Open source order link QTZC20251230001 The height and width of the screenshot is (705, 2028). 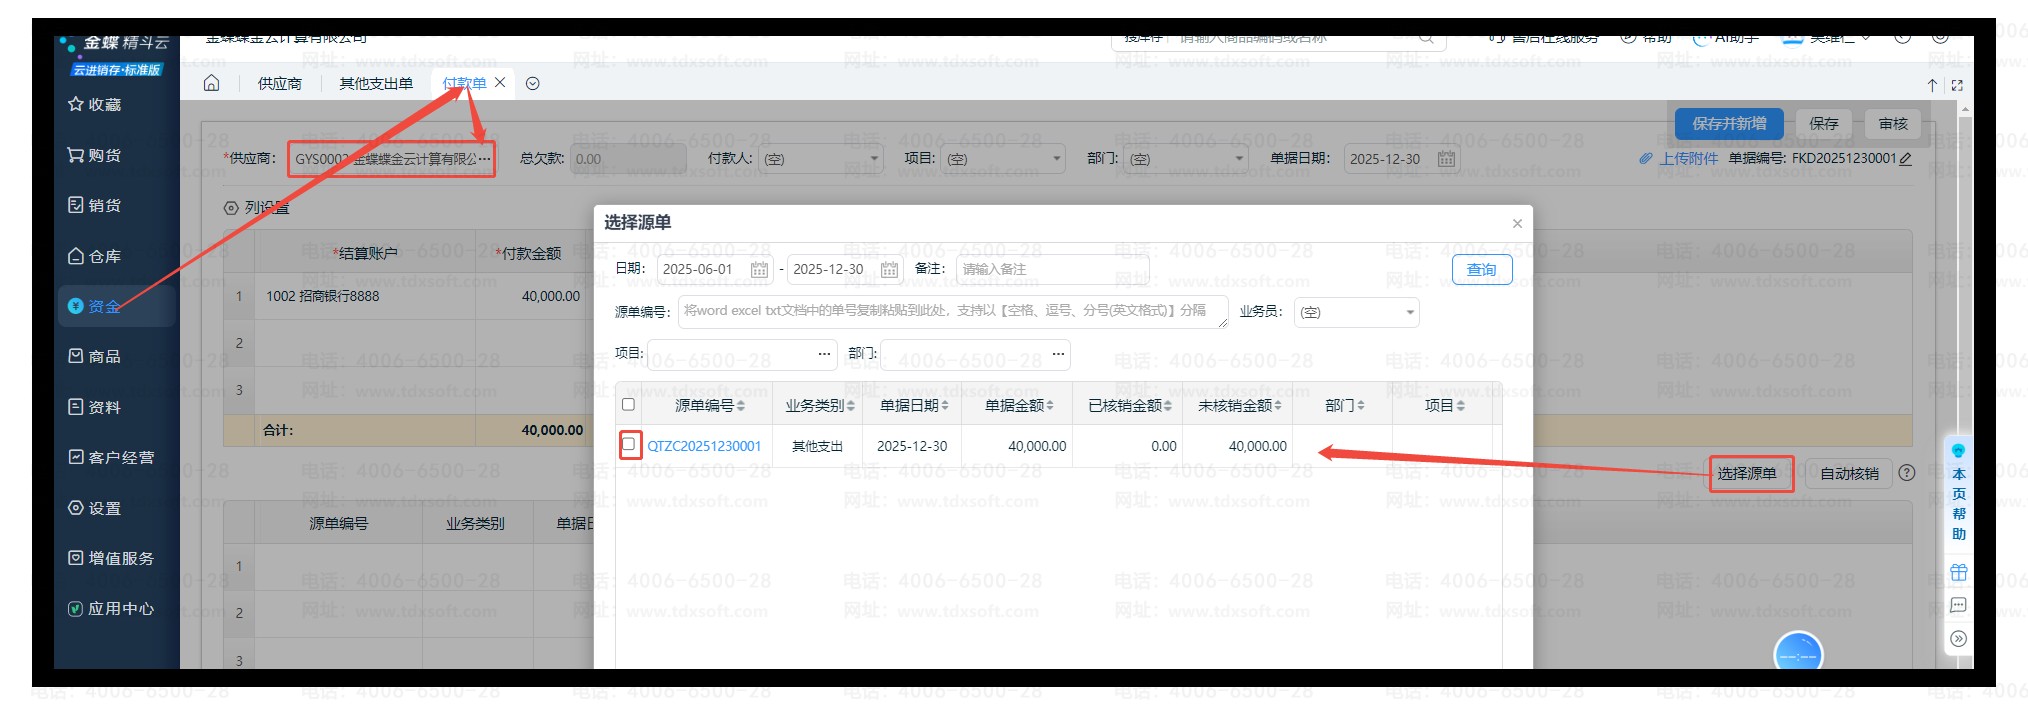704,446
